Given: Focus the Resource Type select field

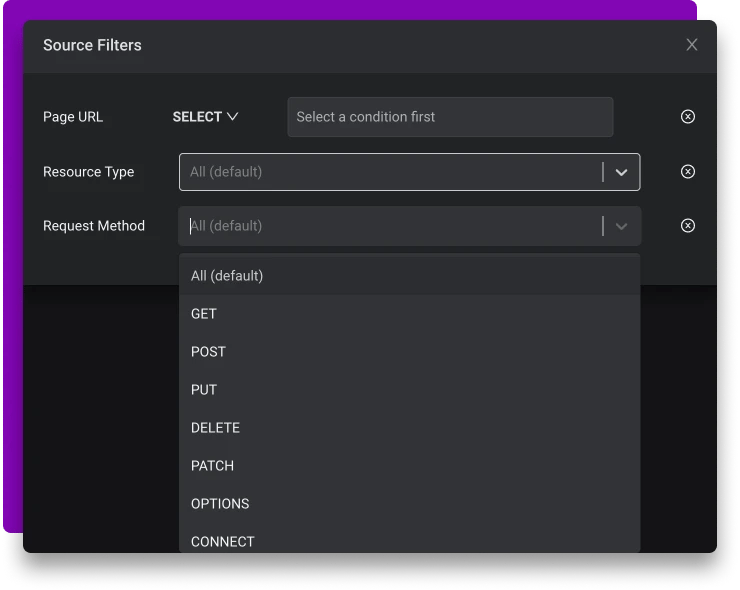Looking at the screenshot, I should 390,172.
